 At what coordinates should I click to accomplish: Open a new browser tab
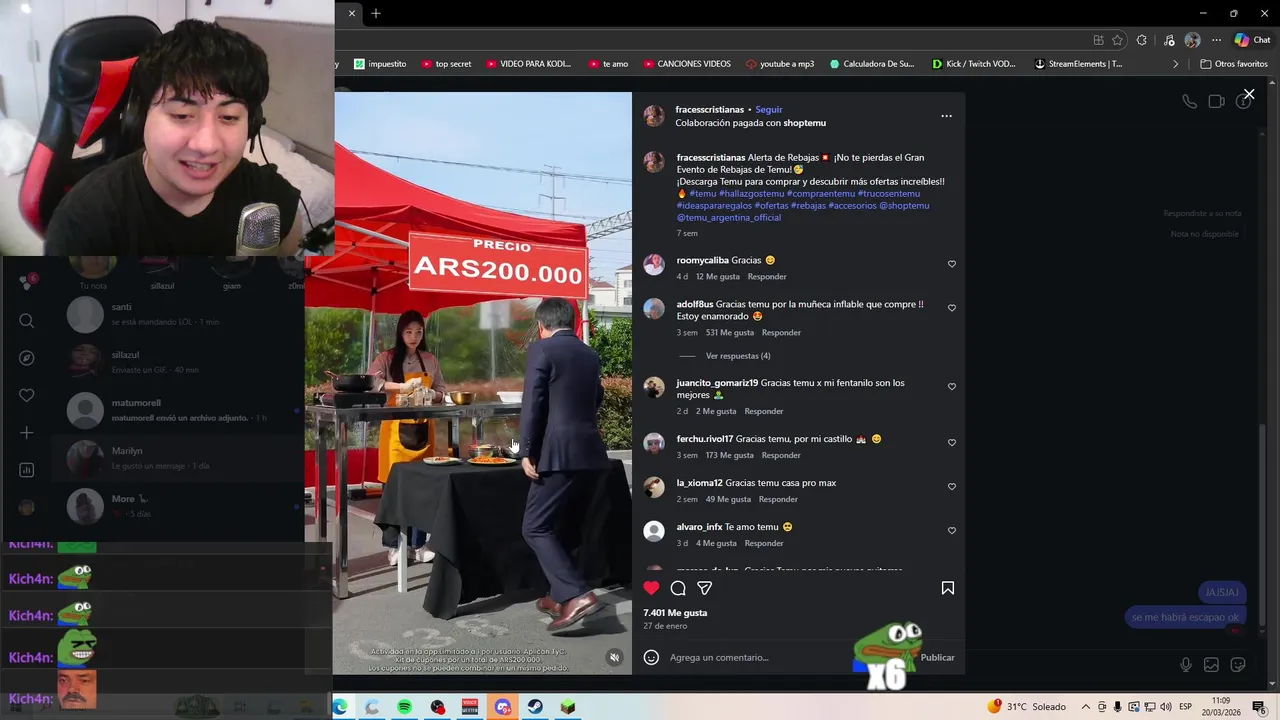(x=376, y=13)
